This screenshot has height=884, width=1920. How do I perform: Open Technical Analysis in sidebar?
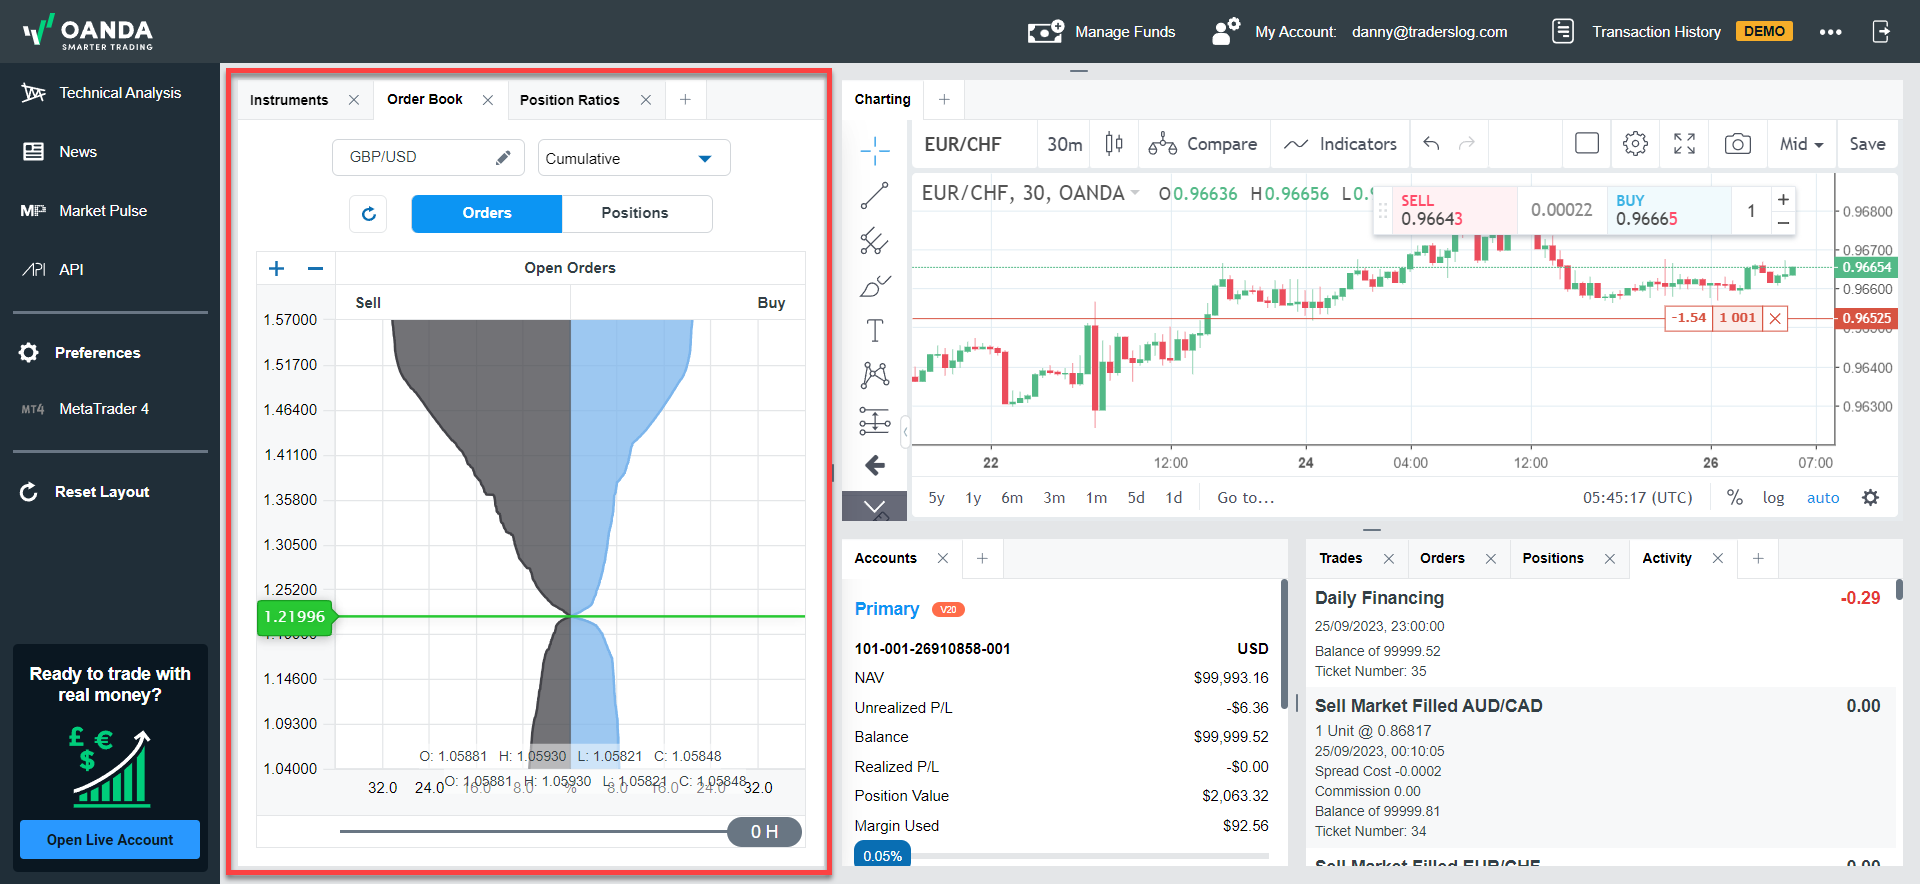point(101,93)
